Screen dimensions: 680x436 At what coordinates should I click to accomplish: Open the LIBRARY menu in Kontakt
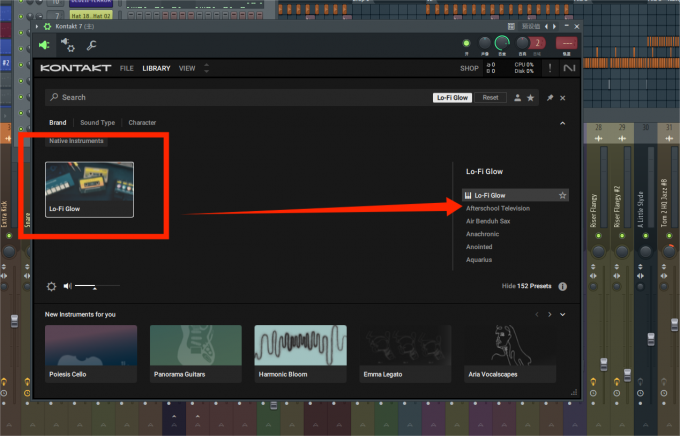(156, 69)
